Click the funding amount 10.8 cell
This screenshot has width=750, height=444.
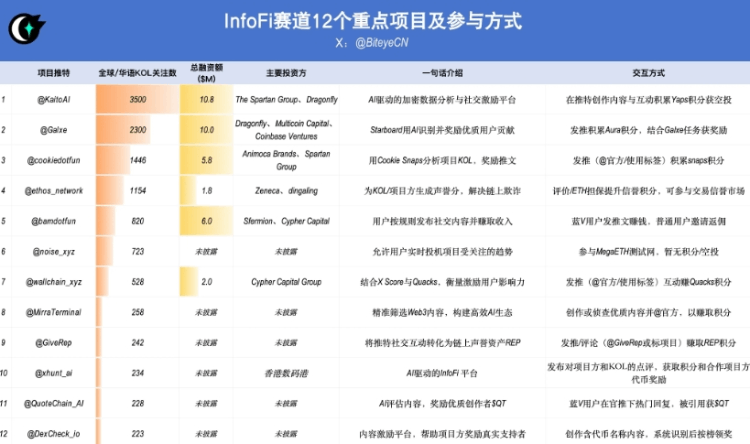pyautogui.click(x=207, y=100)
